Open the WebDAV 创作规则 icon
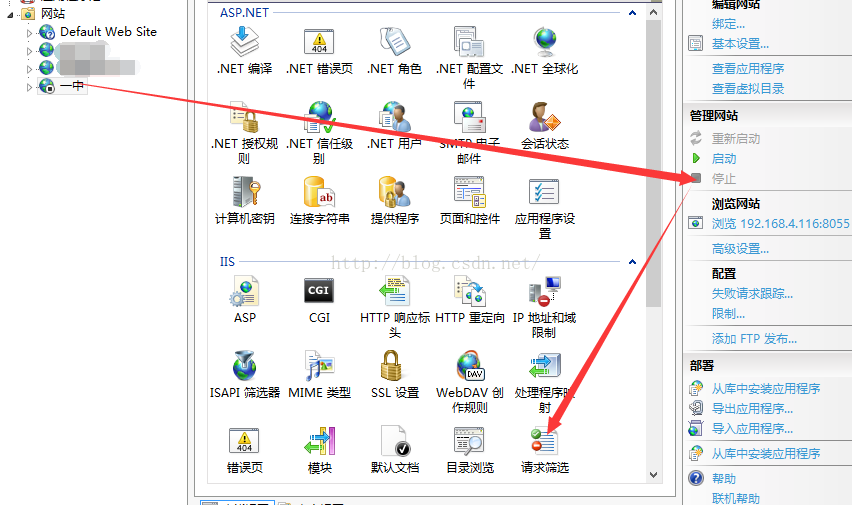This screenshot has width=852, height=505. (x=469, y=366)
